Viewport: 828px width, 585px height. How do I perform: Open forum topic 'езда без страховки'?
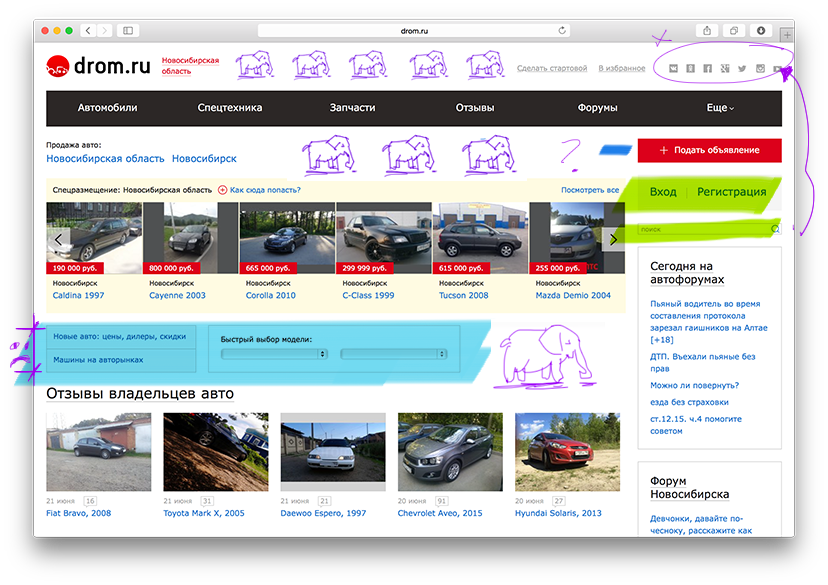click(689, 402)
